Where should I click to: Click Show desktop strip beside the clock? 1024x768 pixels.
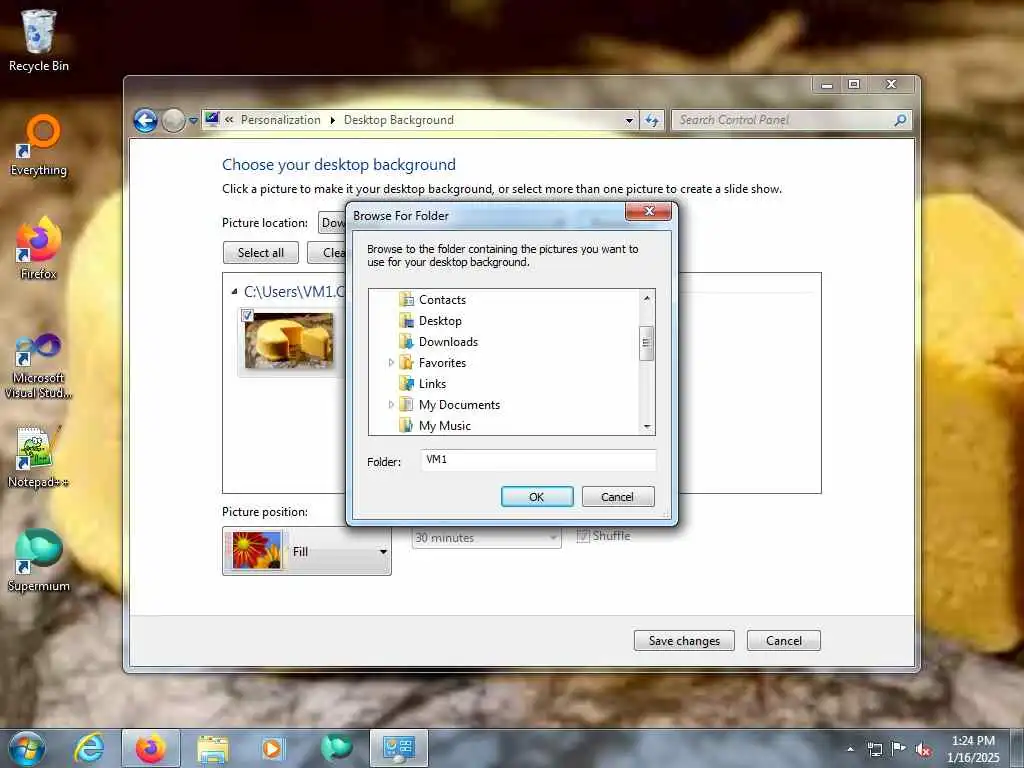[x=1019, y=748]
